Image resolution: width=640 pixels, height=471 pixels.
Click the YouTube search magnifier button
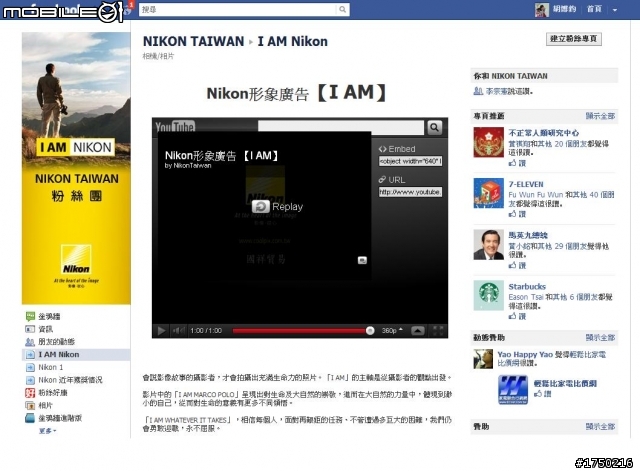pos(435,128)
